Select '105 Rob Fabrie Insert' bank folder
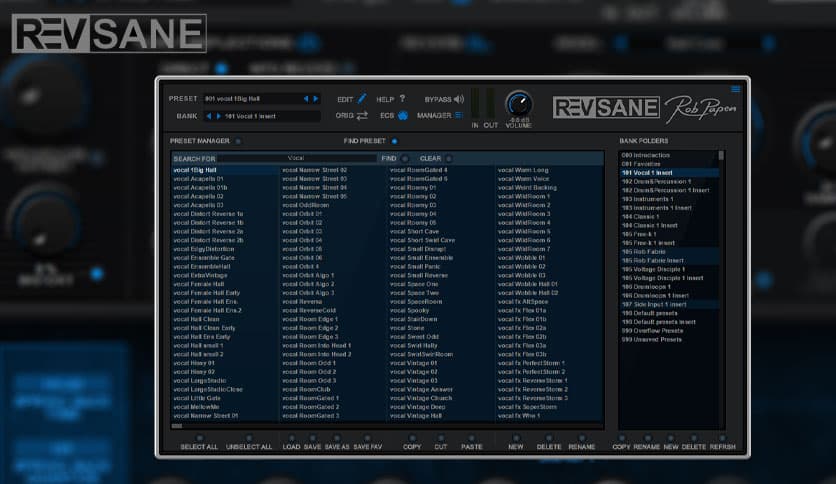Screen dimensions: 836x484 pyautogui.click(x=669, y=260)
